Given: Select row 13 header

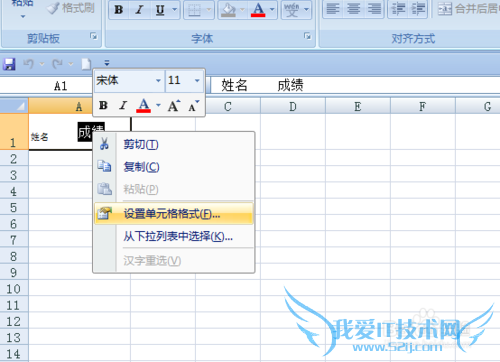Looking at the screenshot, I should coord(14,337).
